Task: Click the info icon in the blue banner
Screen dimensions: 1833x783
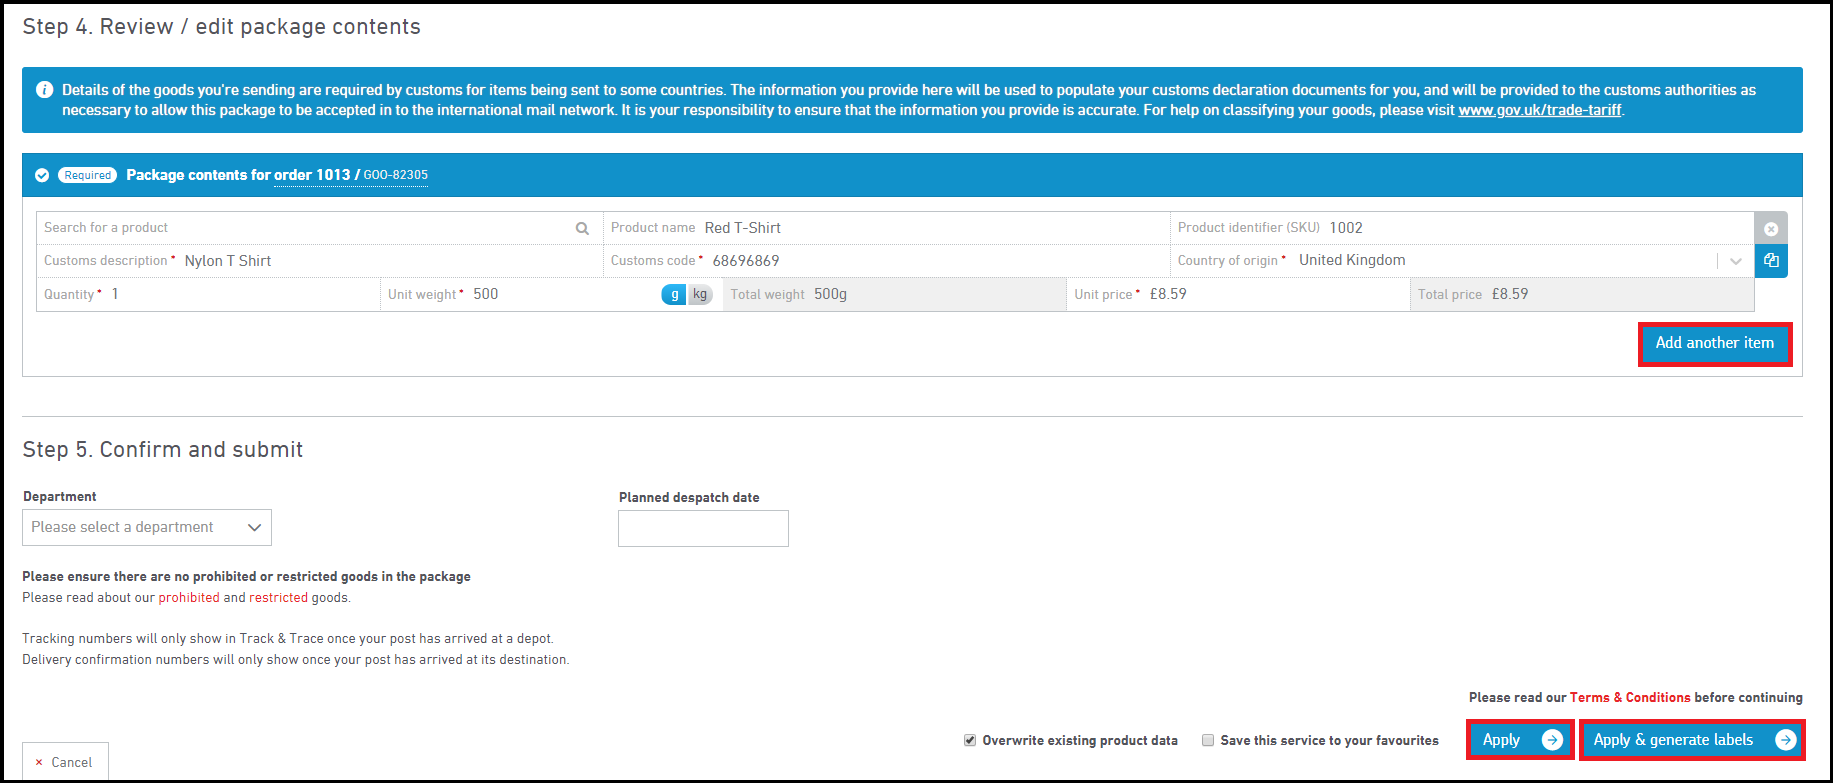Action: pos(44,90)
